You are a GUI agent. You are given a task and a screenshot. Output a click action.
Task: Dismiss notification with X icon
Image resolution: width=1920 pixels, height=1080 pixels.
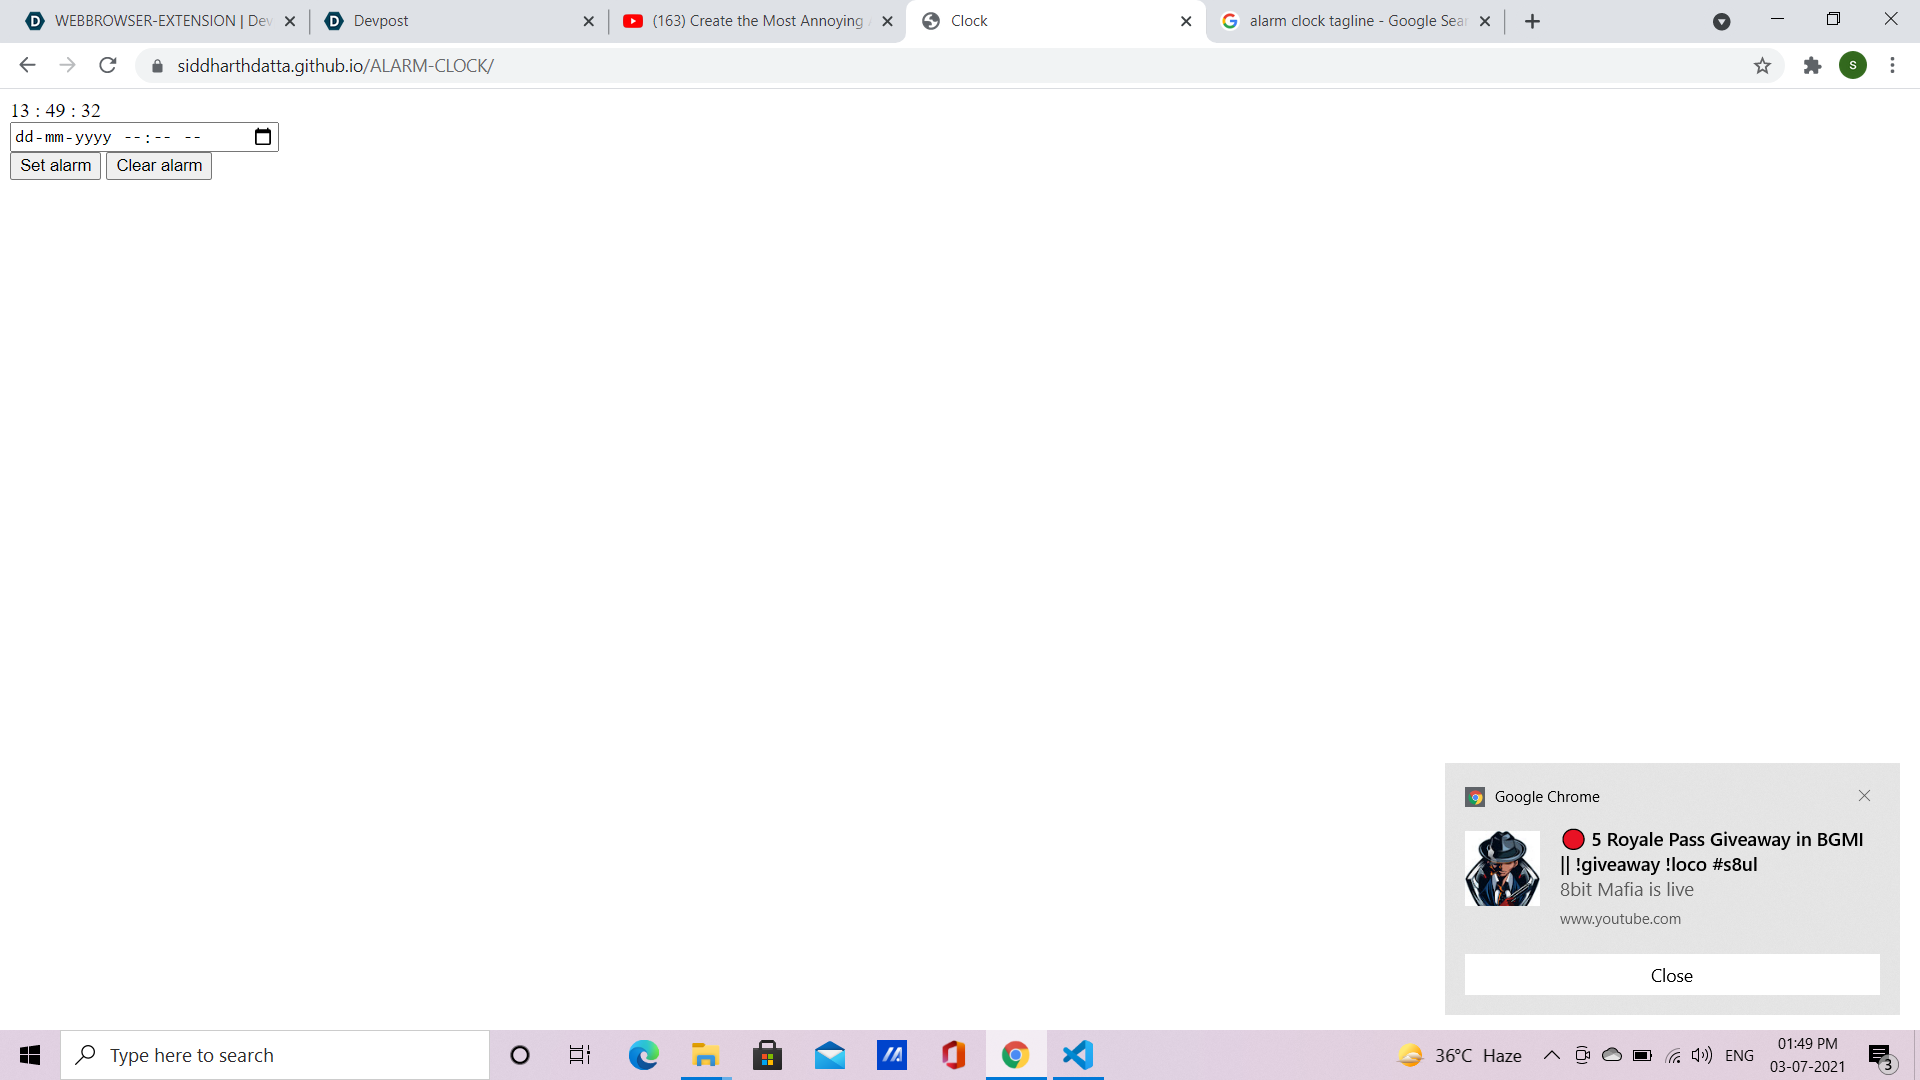1864,796
